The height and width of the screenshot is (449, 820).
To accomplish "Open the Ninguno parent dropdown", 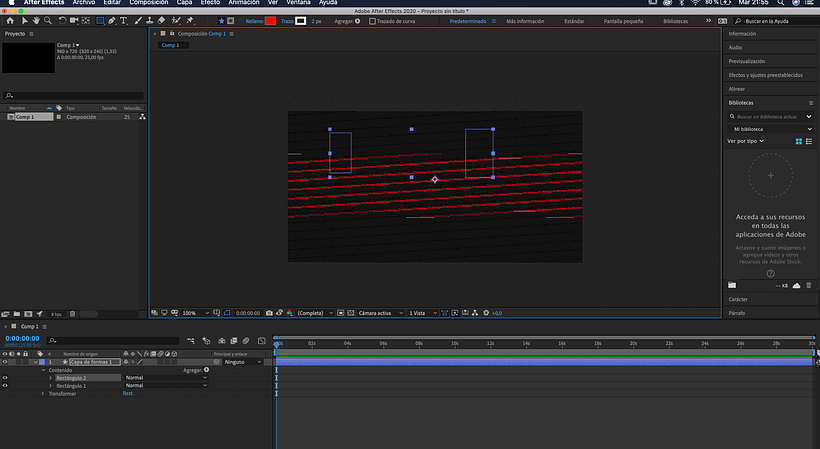I will point(243,362).
